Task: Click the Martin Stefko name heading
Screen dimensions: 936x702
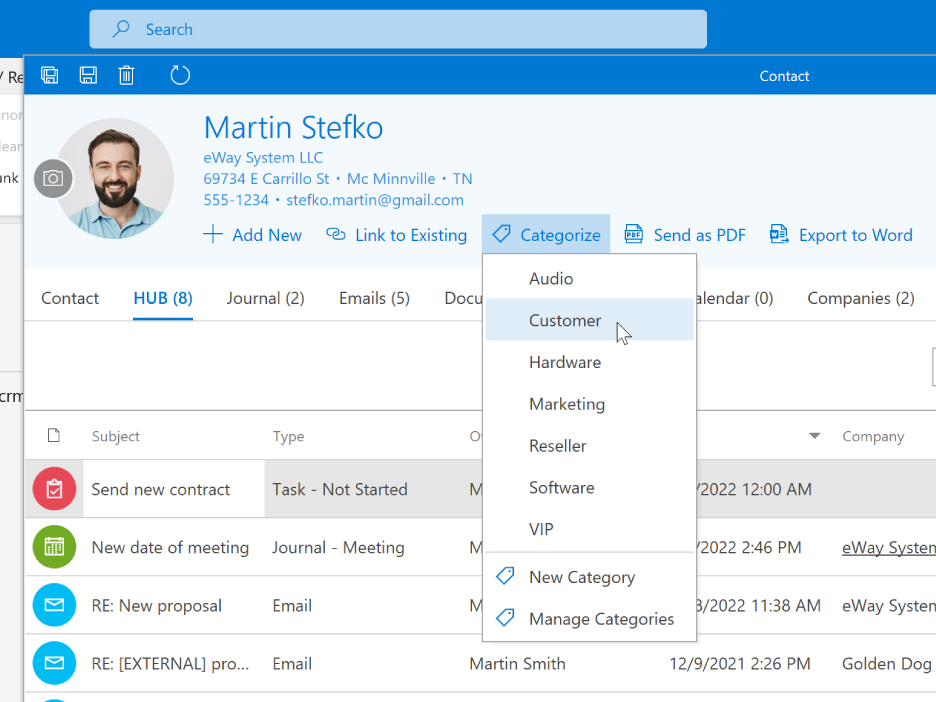Action: pyautogui.click(x=293, y=127)
